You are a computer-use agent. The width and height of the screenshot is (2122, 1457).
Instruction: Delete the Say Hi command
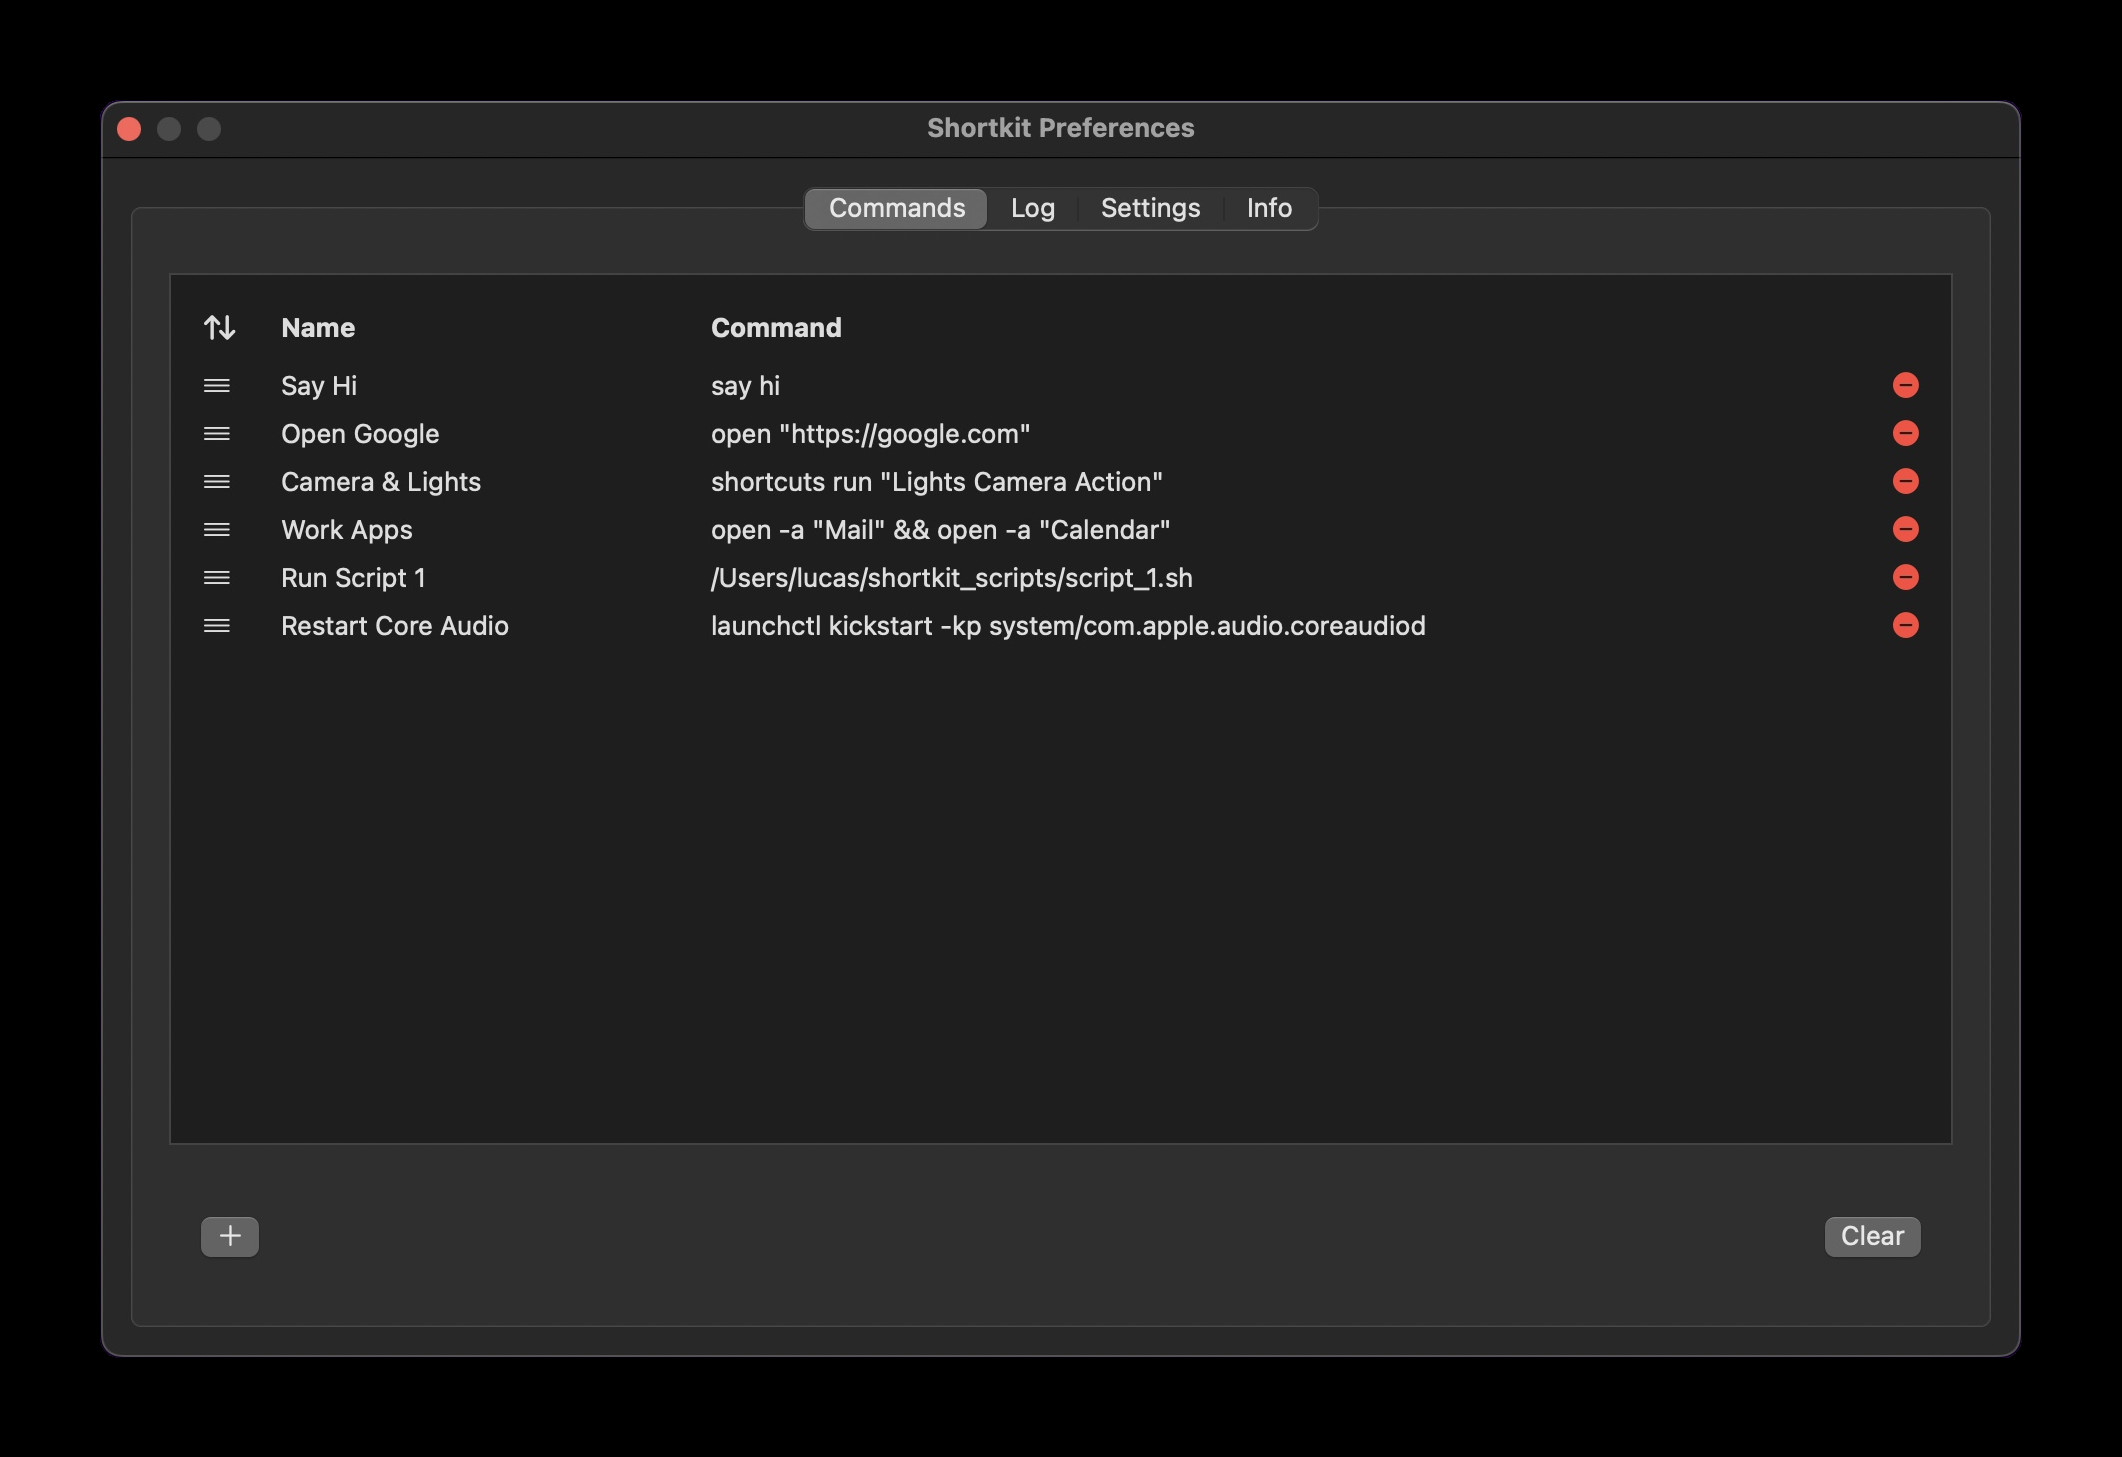(1905, 386)
